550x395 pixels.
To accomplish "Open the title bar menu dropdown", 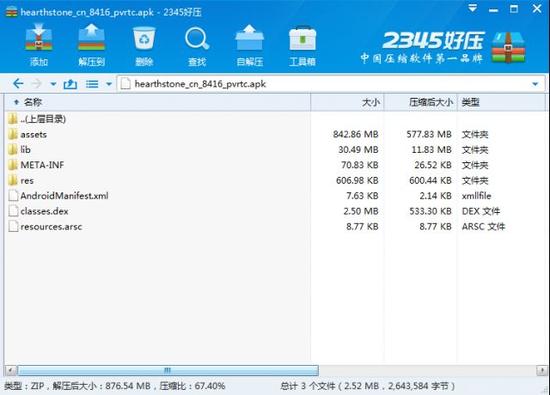I will click(472, 8).
